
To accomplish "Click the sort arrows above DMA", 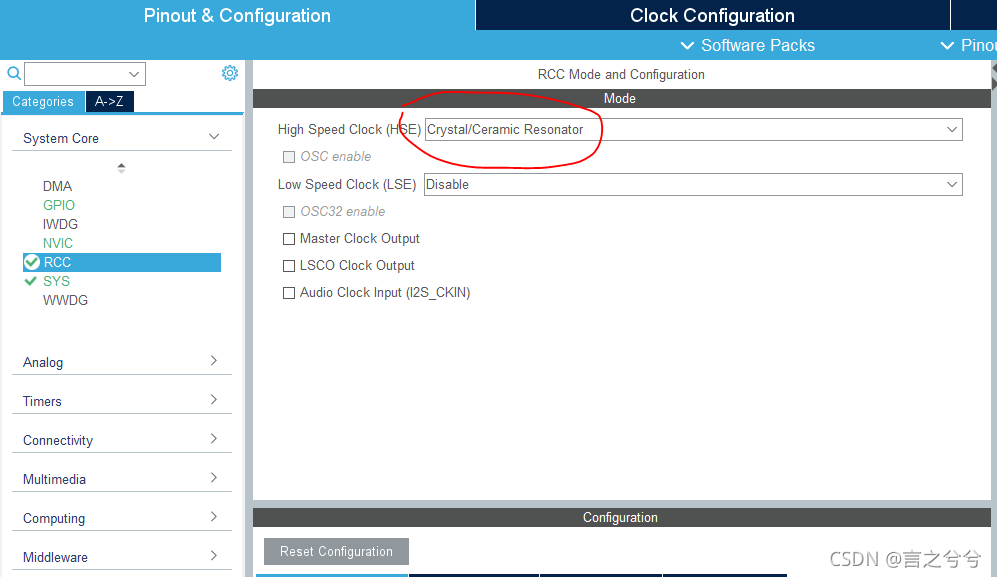I will (121, 168).
